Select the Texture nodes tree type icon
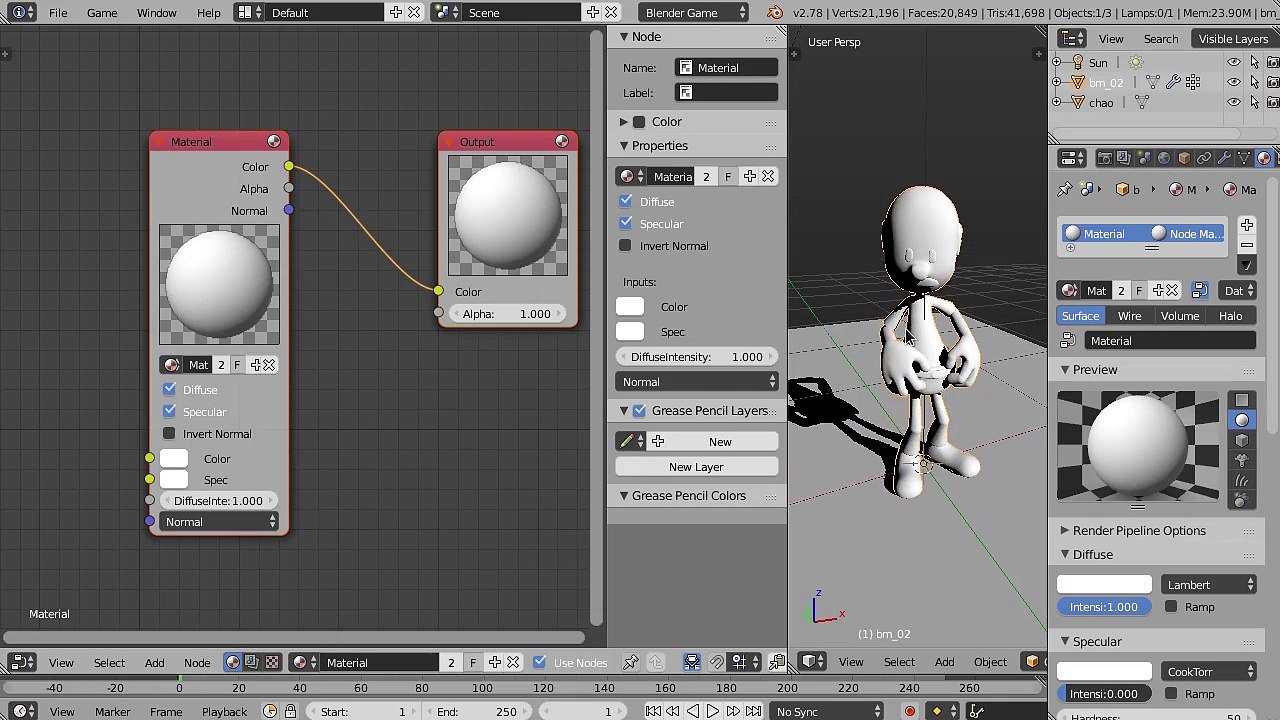Viewport: 1280px width, 720px height. [x=271, y=662]
